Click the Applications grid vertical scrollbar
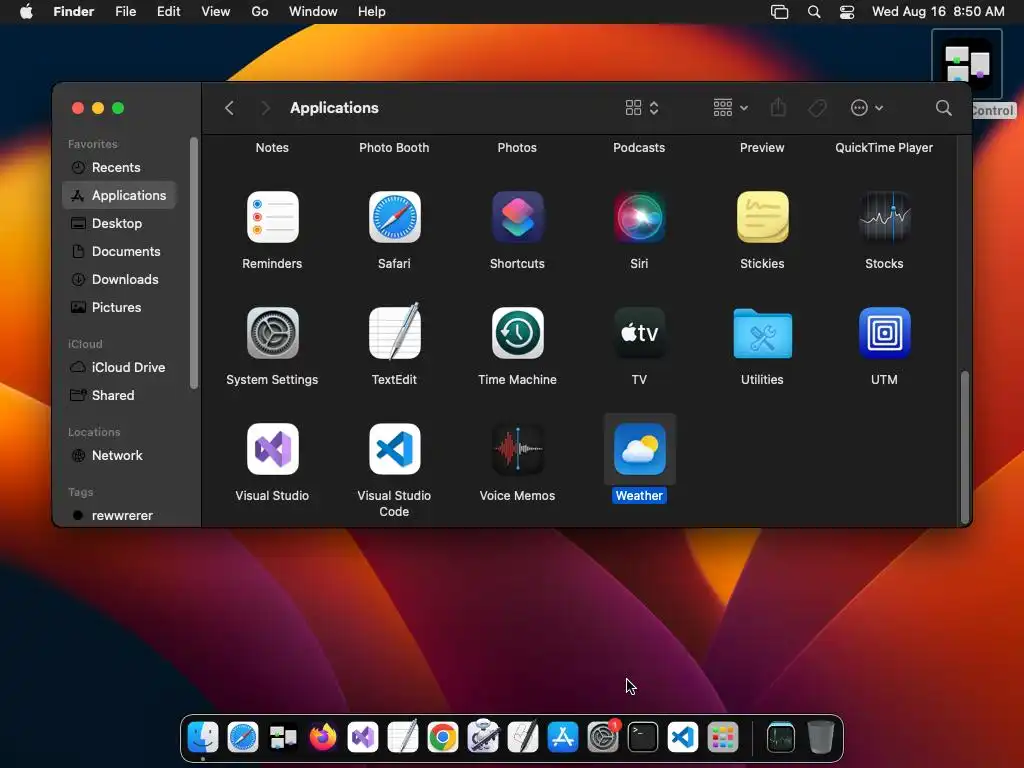This screenshot has height=768, width=1024. click(x=965, y=447)
